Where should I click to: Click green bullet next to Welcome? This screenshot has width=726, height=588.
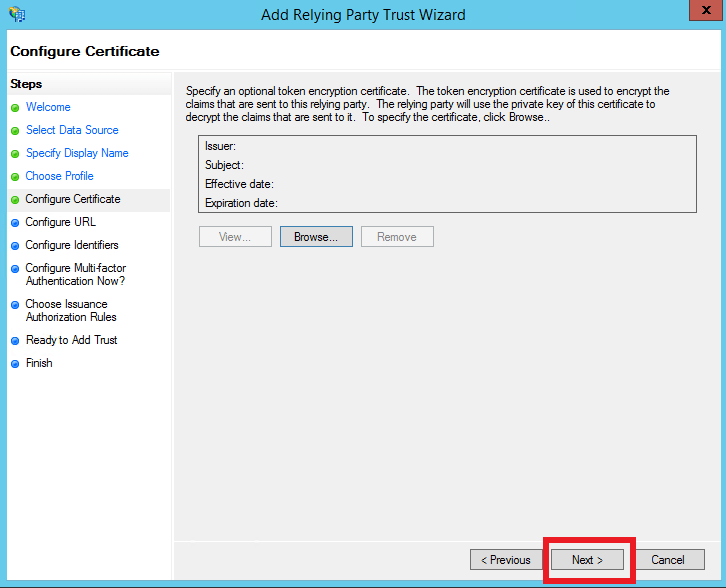[x=15, y=108]
